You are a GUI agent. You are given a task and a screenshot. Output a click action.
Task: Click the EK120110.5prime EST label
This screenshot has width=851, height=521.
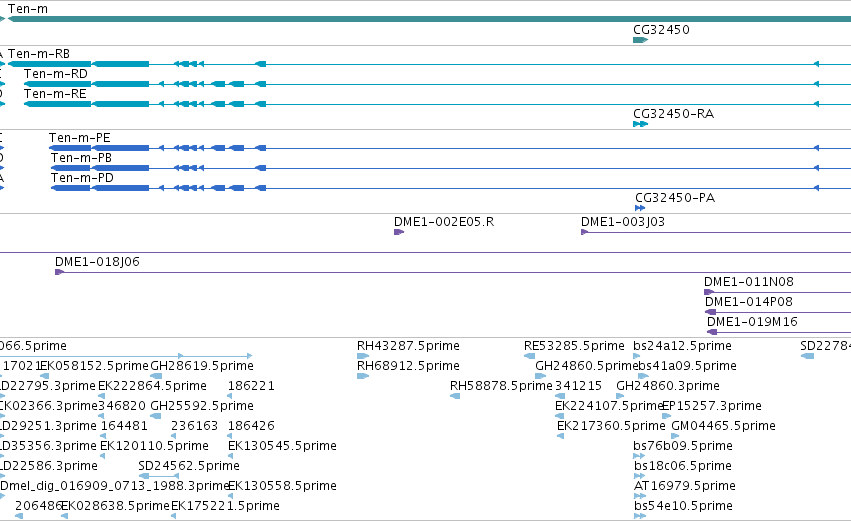click(154, 447)
